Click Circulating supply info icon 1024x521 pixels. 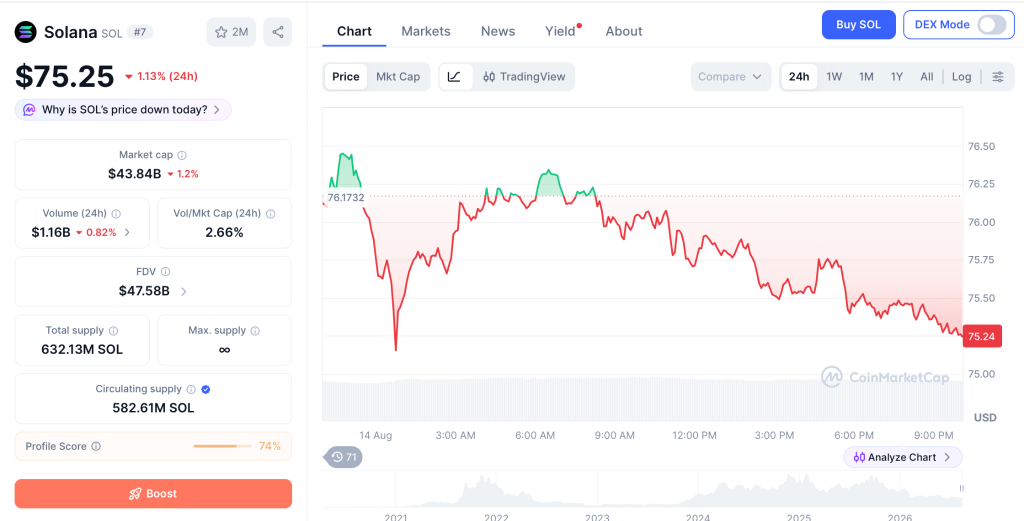tap(191, 389)
